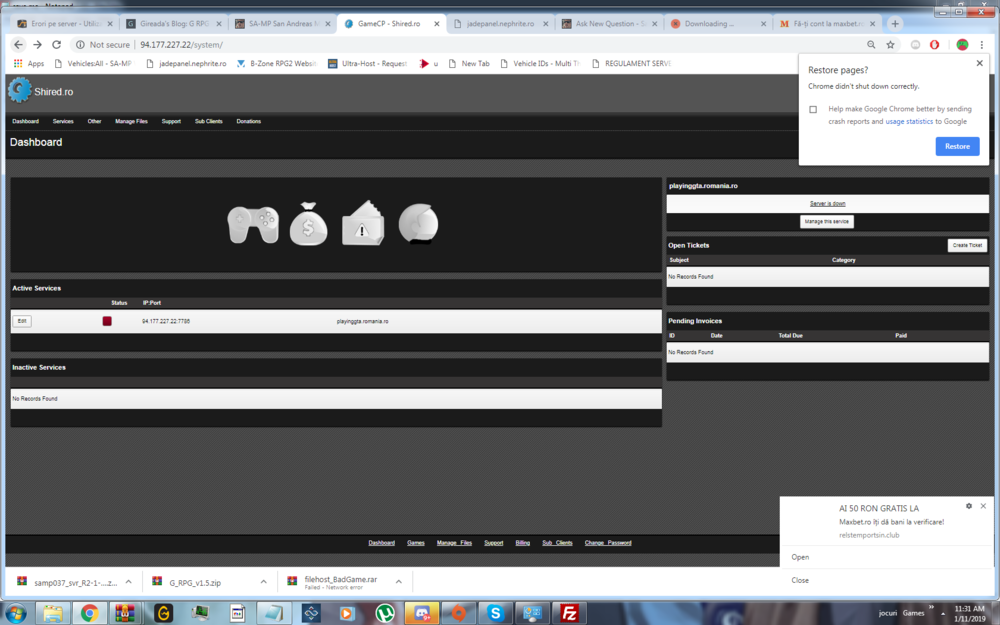This screenshot has height=625, width=1000.
Task: Open FileZilla from the taskbar
Action: (x=569, y=614)
